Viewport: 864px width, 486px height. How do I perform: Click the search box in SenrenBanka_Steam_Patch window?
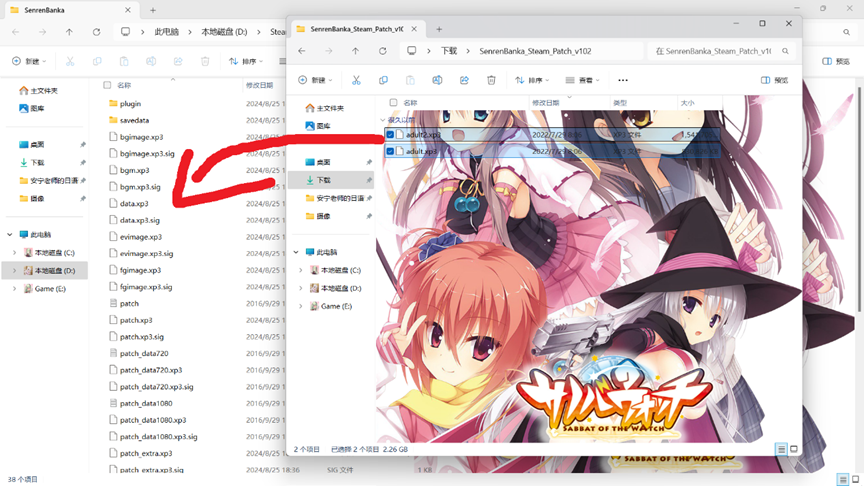[722, 50]
